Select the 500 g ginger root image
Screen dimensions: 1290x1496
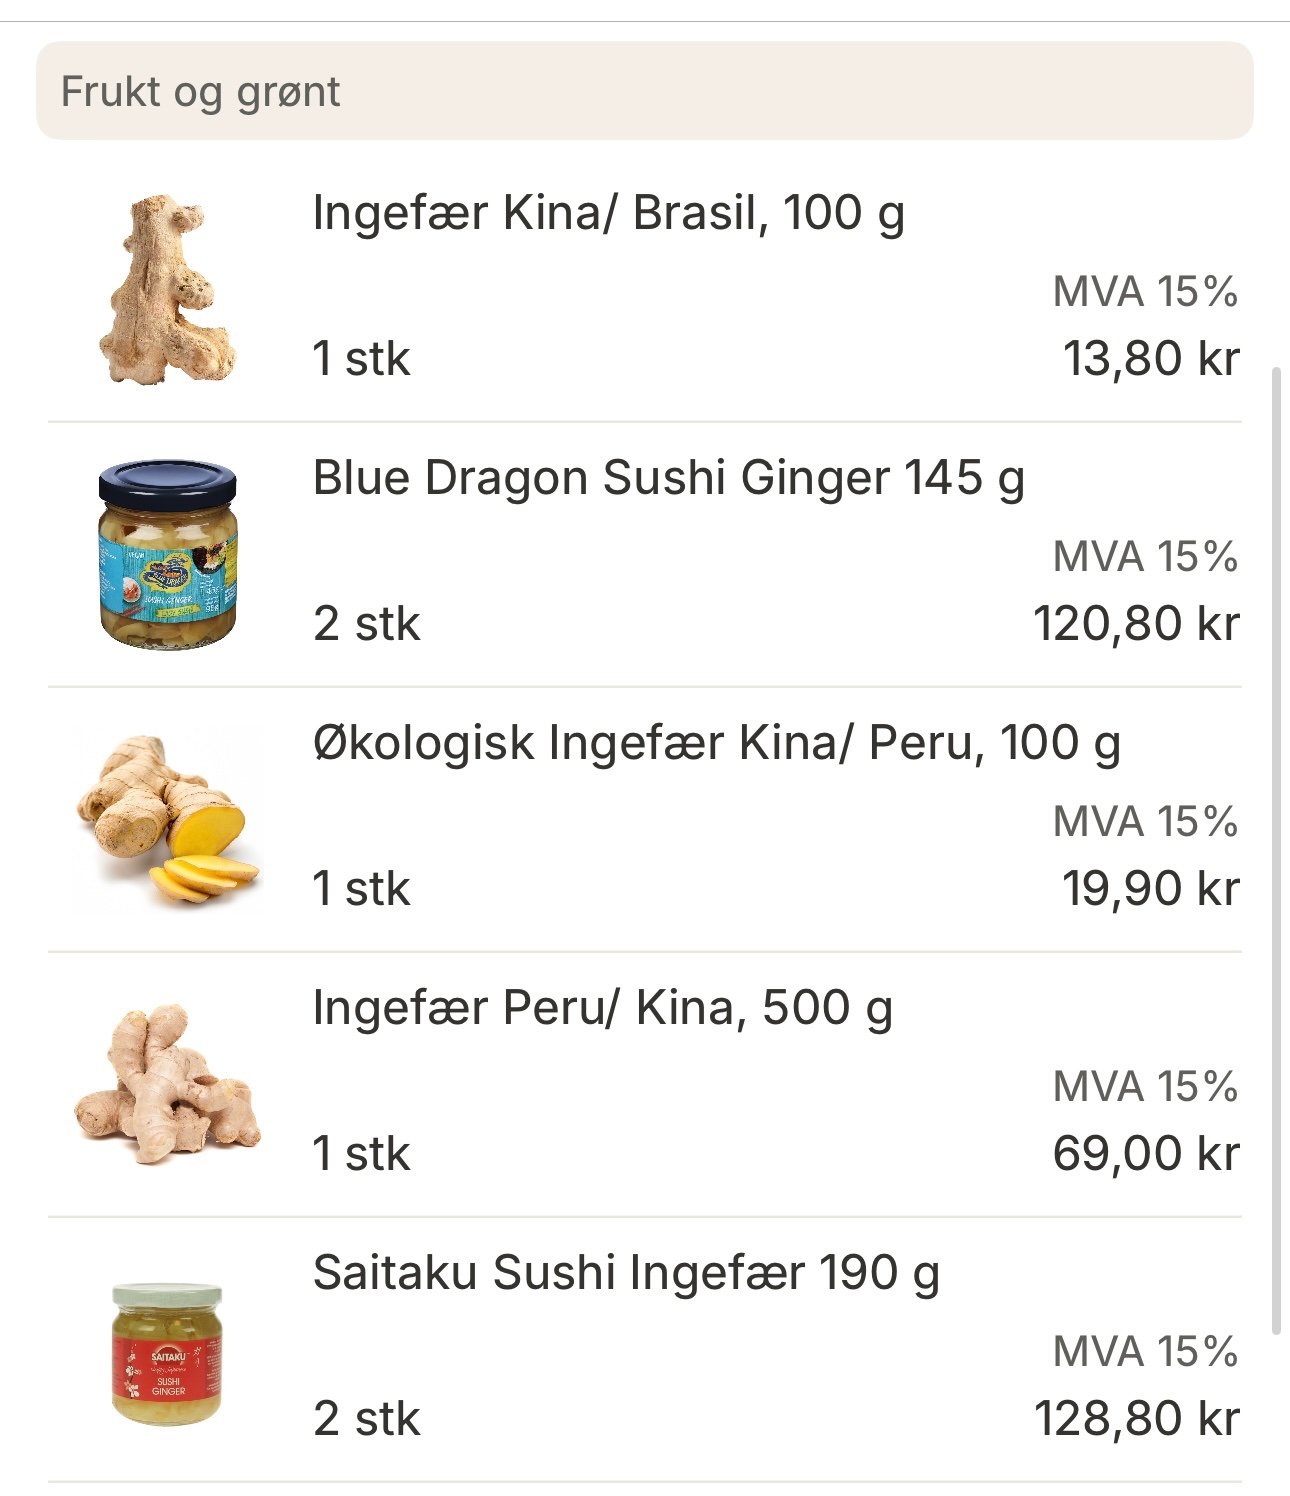click(167, 1084)
